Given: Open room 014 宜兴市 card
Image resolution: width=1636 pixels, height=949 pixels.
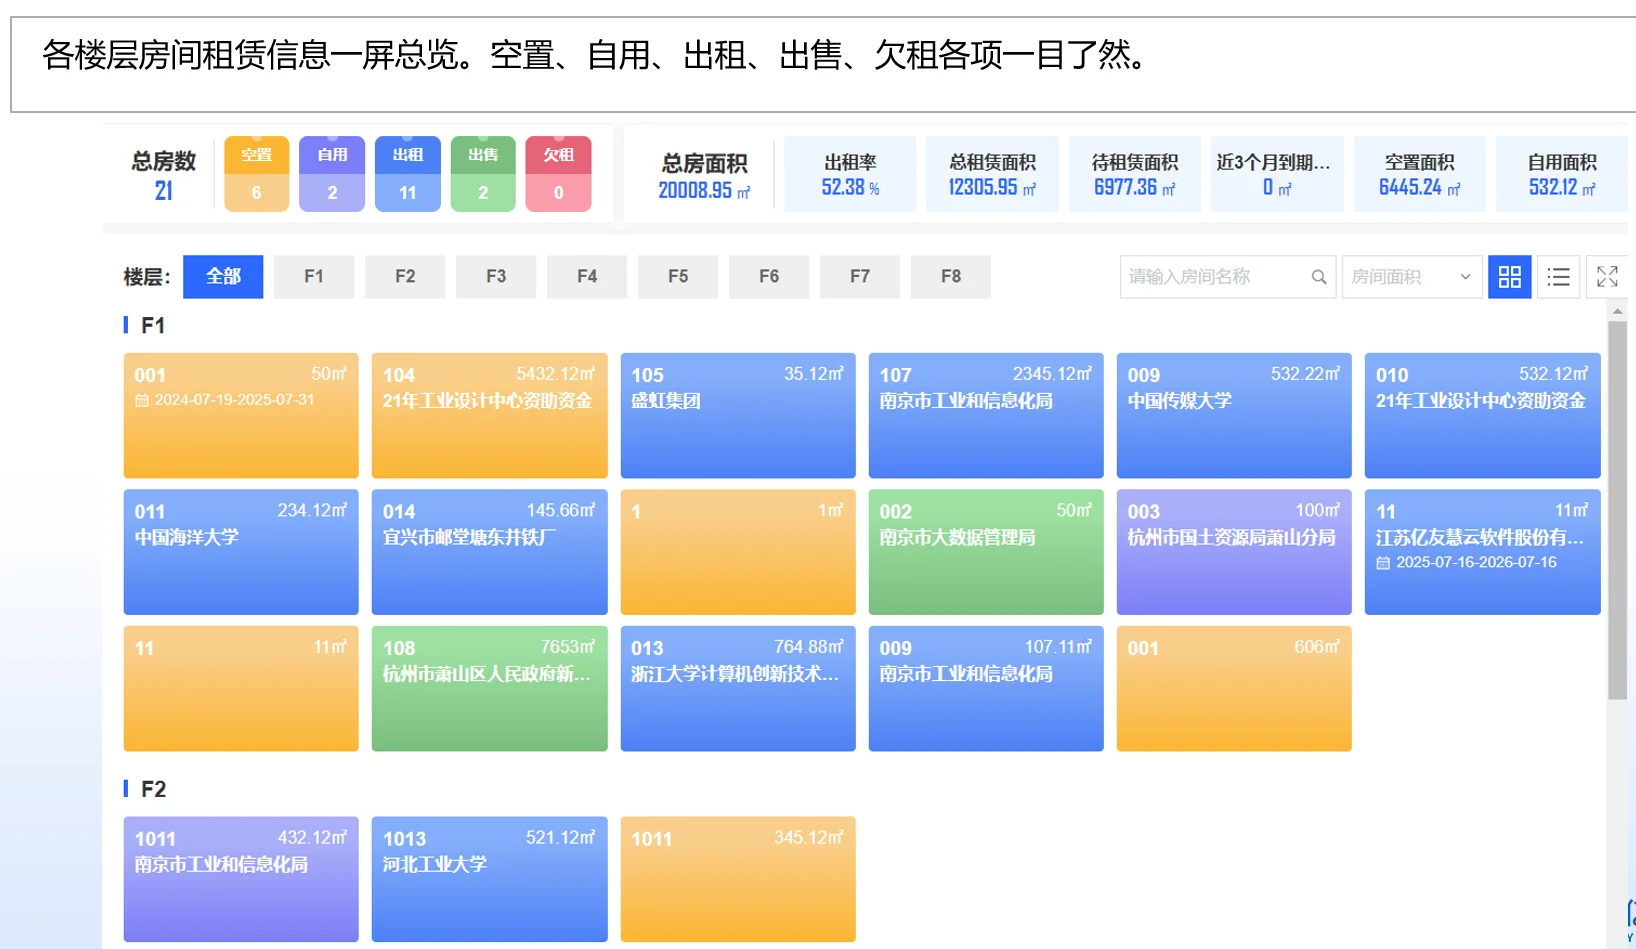Looking at the screenshot, I should click(489, 552).
